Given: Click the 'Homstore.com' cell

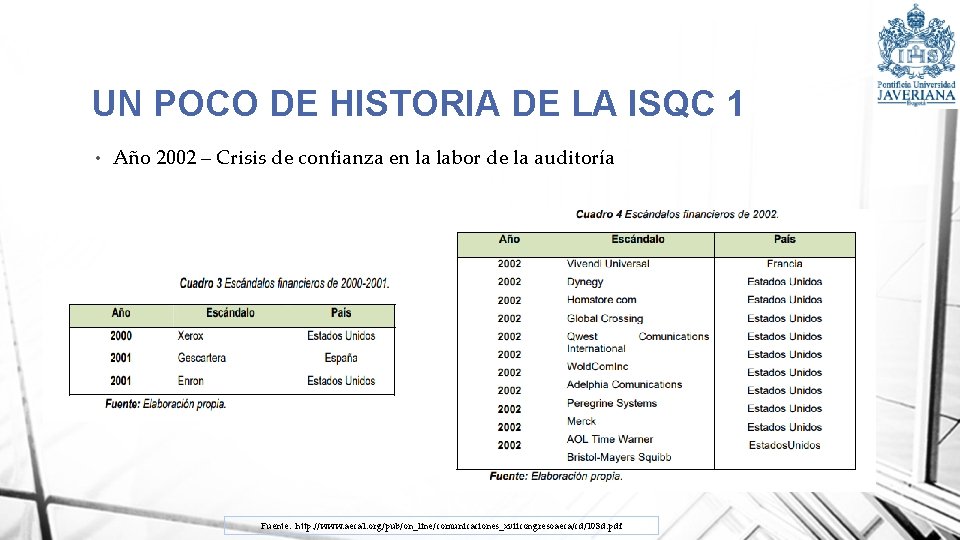Looking at the screenshot, I should coord(601,300).
